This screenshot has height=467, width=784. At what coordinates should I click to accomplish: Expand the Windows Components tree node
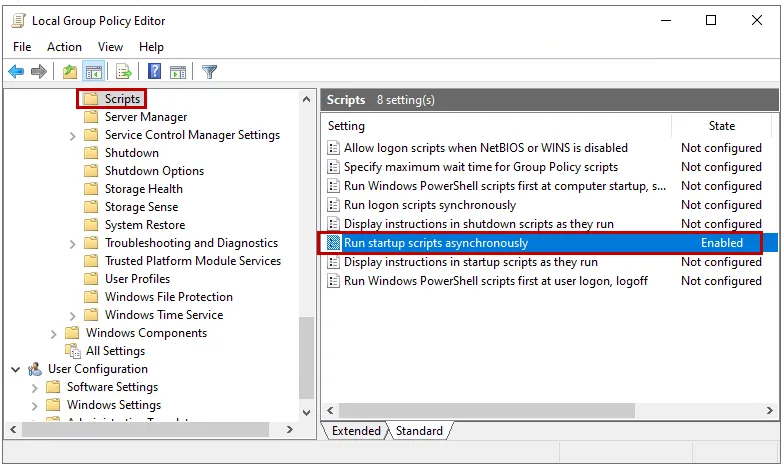(54, 333)
